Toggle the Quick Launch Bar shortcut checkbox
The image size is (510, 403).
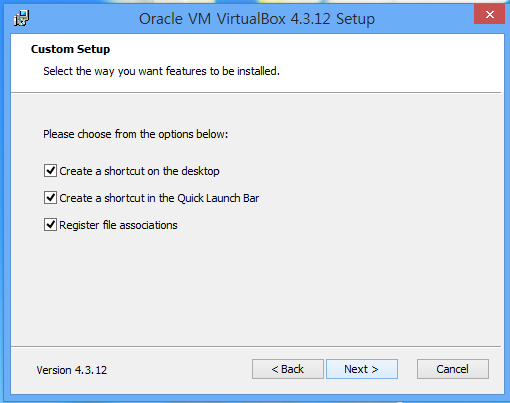point(50,198)
